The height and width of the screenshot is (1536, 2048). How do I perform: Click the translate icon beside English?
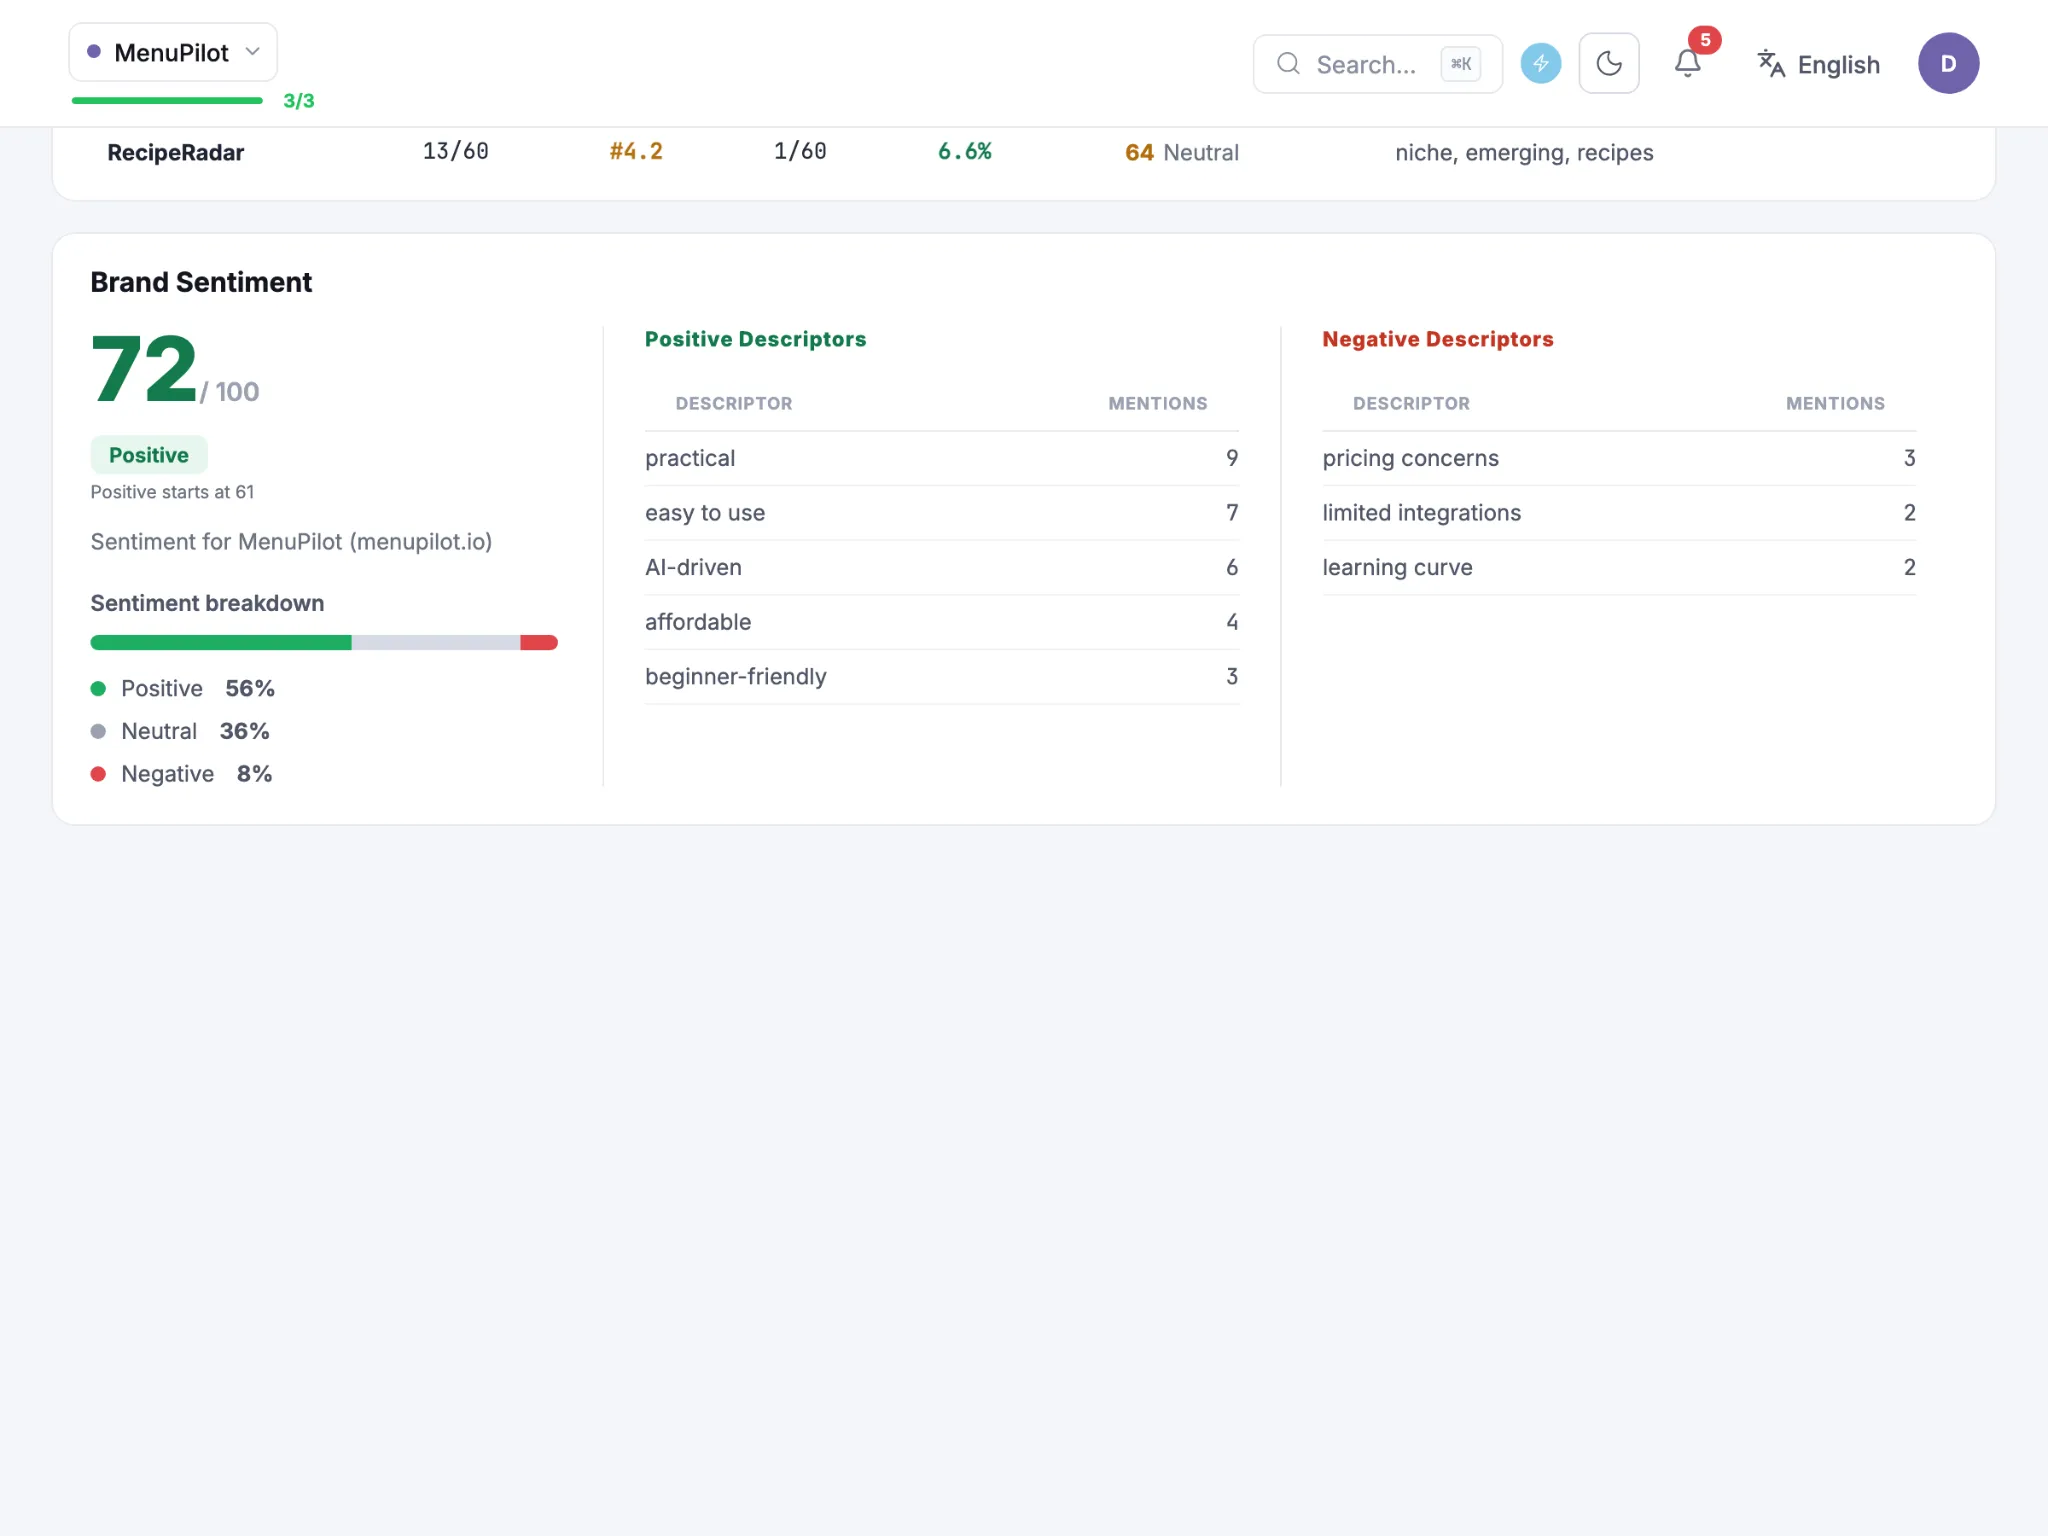point(1771,64)
